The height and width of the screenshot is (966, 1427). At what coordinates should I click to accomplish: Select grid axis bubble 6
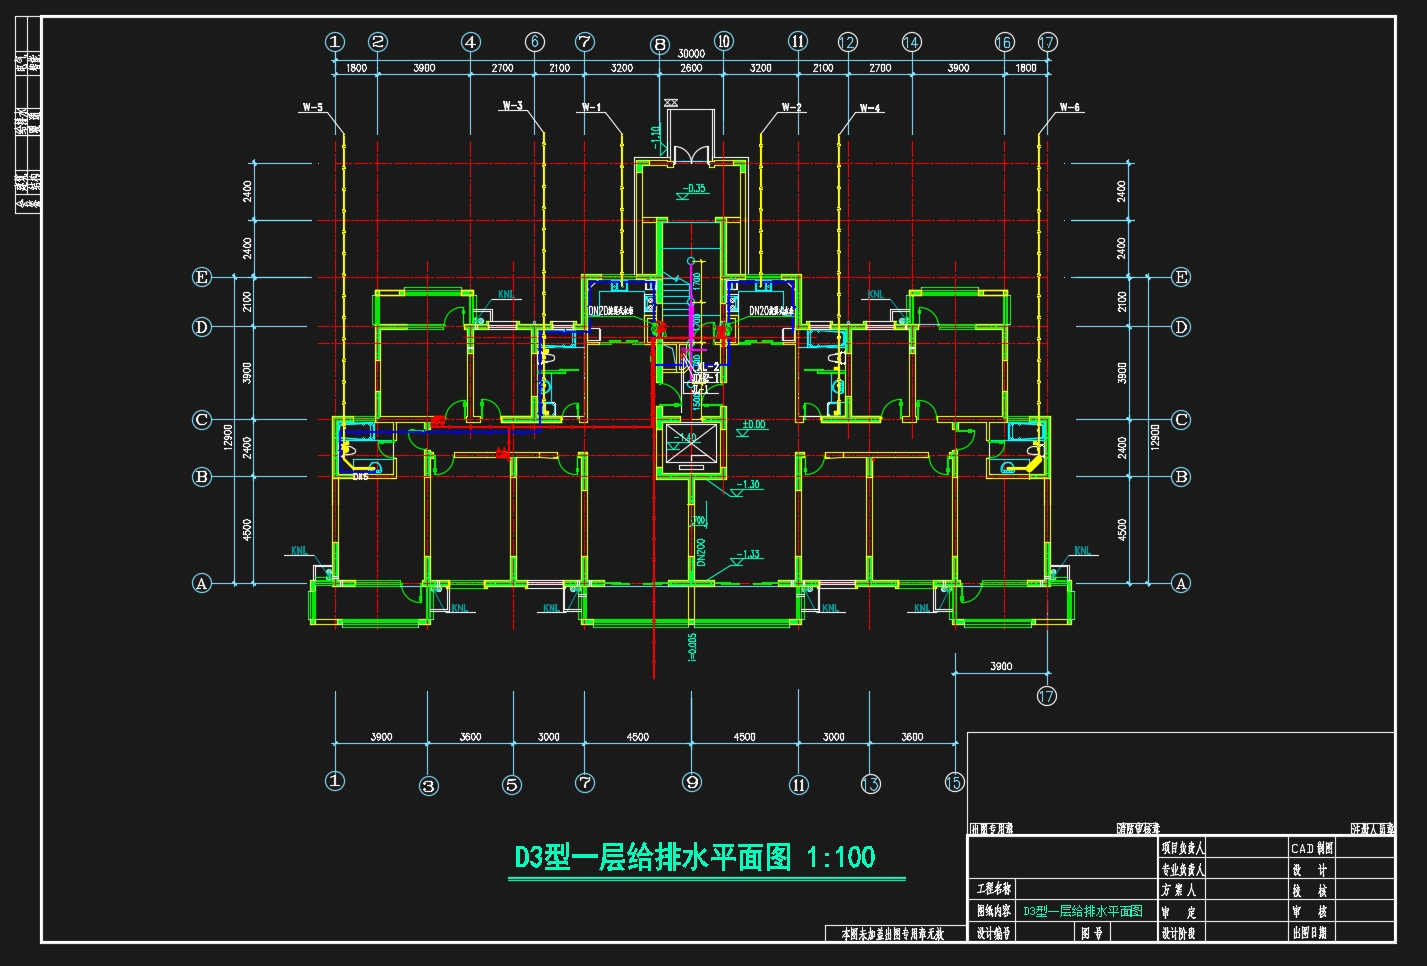coord(534,42)
